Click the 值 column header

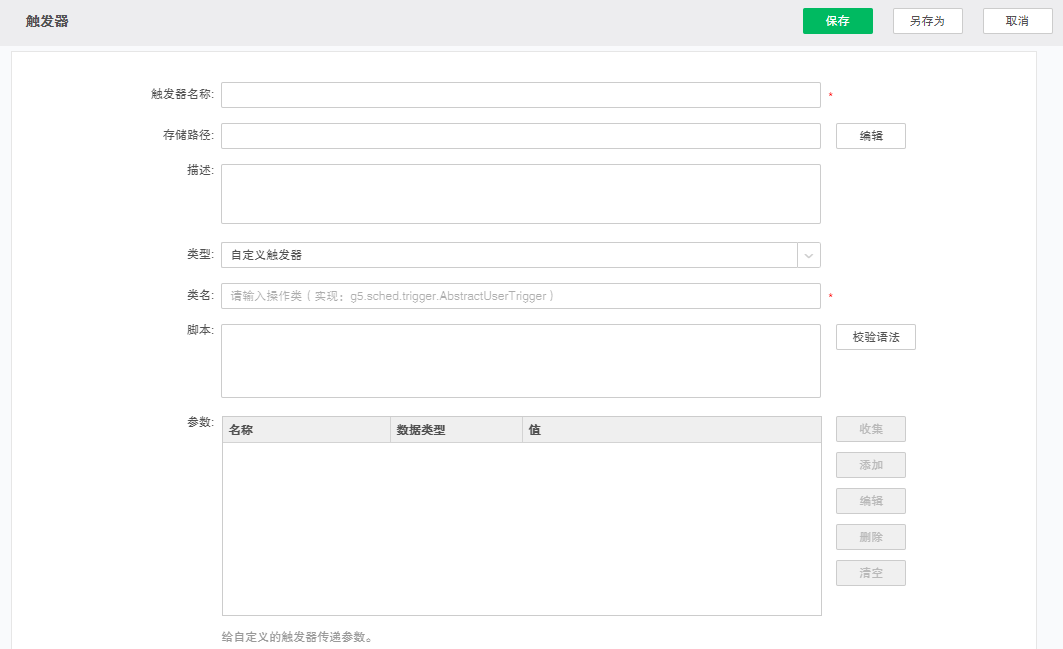point(670,430)
